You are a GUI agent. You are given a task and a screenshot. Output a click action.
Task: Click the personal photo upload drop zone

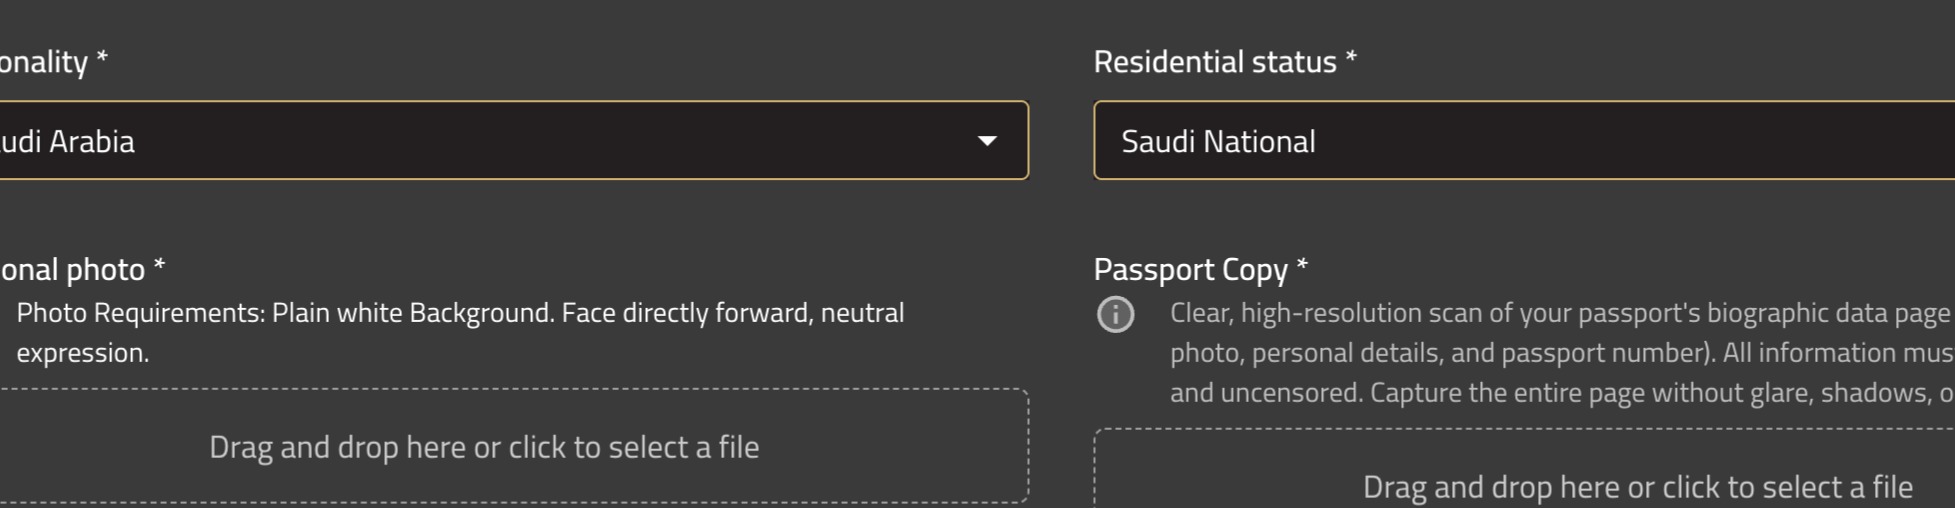pos(514,446)
